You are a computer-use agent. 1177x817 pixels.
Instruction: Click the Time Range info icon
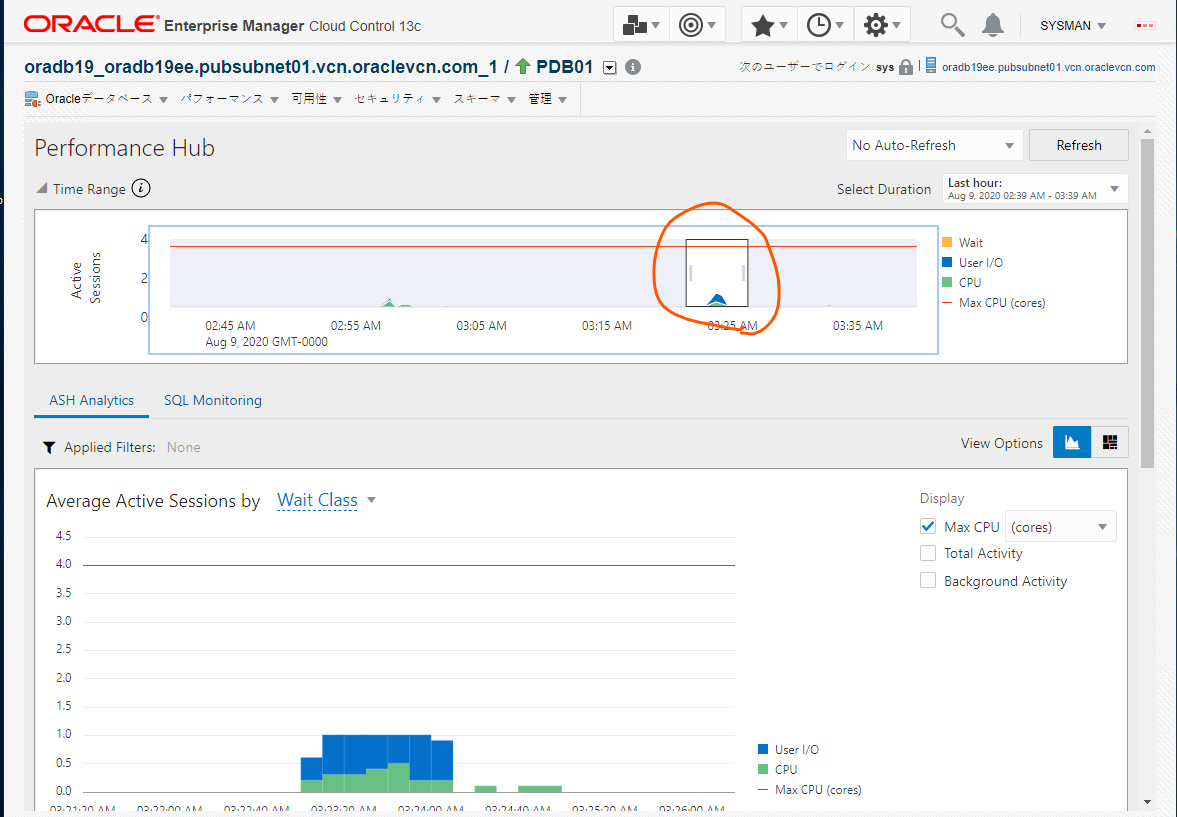point(140,188)
